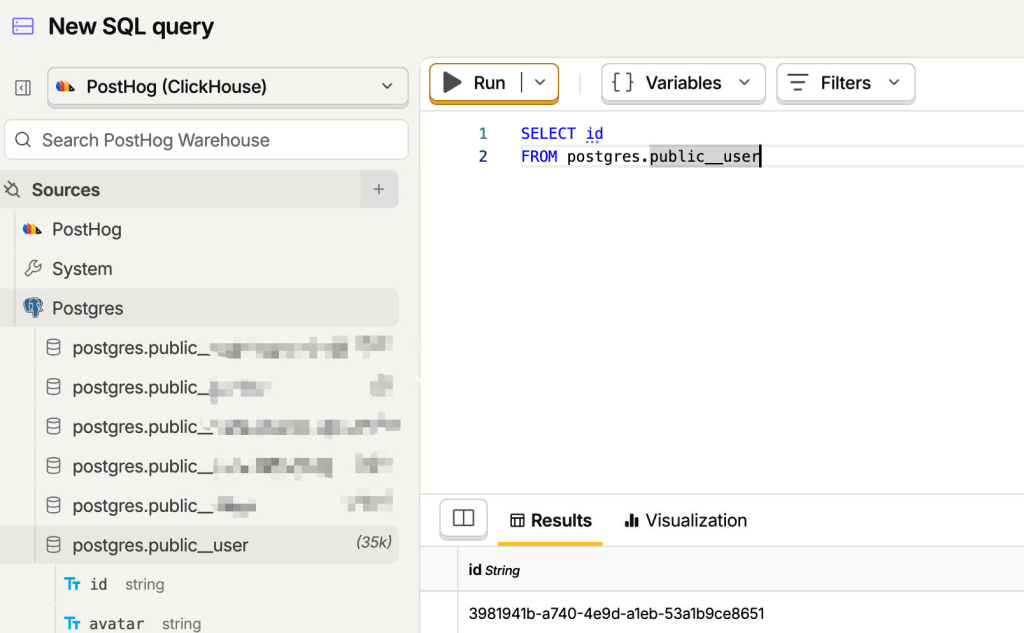Screen dimensions: 1024x633
Task: Add a new source with the plus button
Action: (379, 189)
